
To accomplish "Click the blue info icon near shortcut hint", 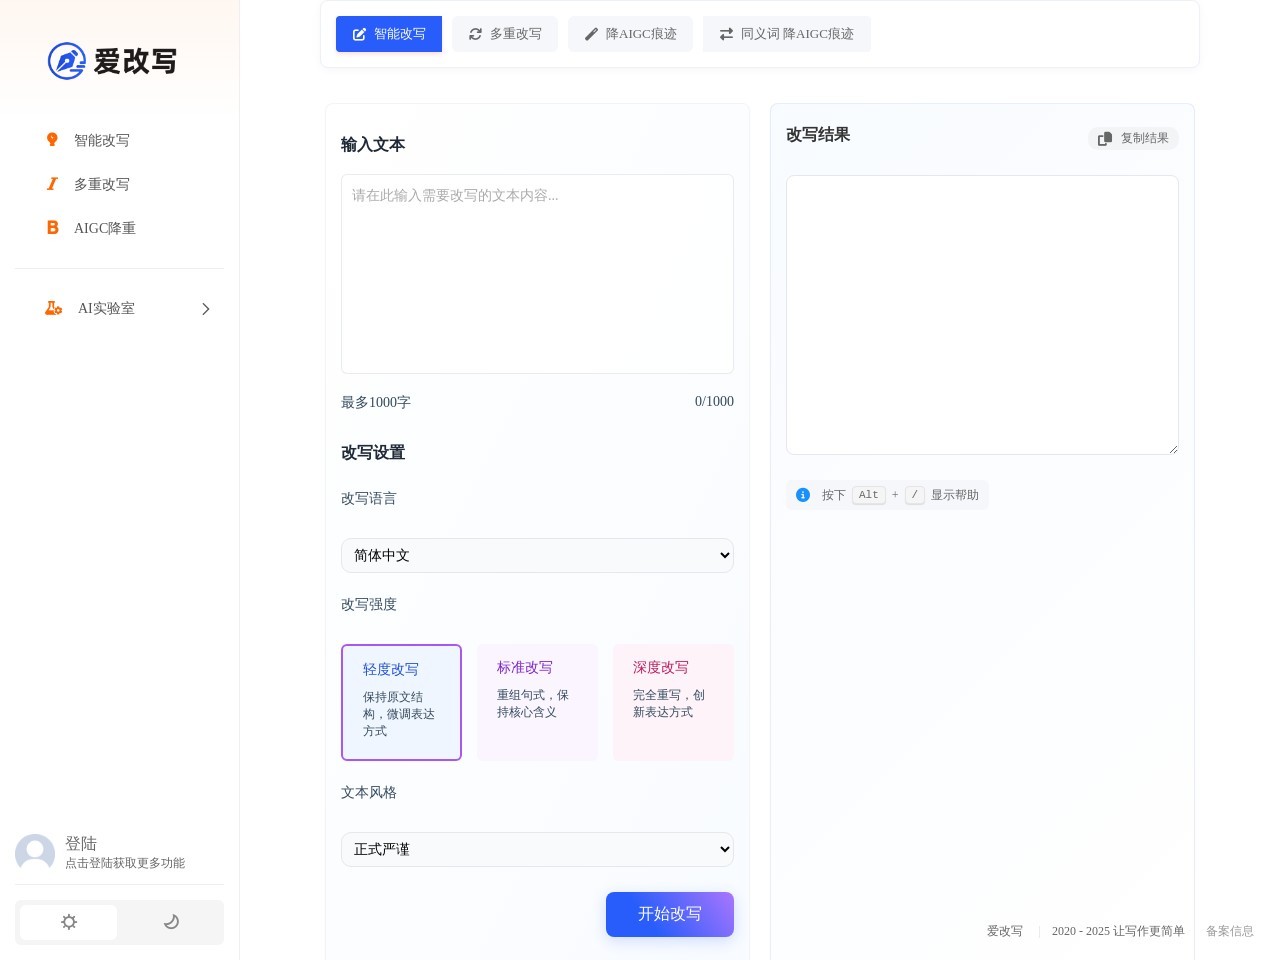I will [803, 495].
